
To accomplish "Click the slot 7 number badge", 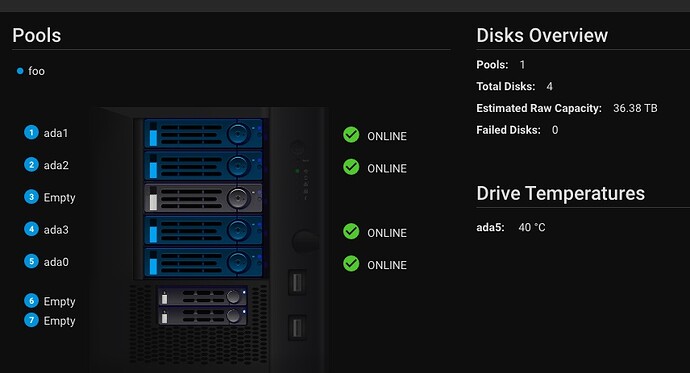I will point(31,320).
